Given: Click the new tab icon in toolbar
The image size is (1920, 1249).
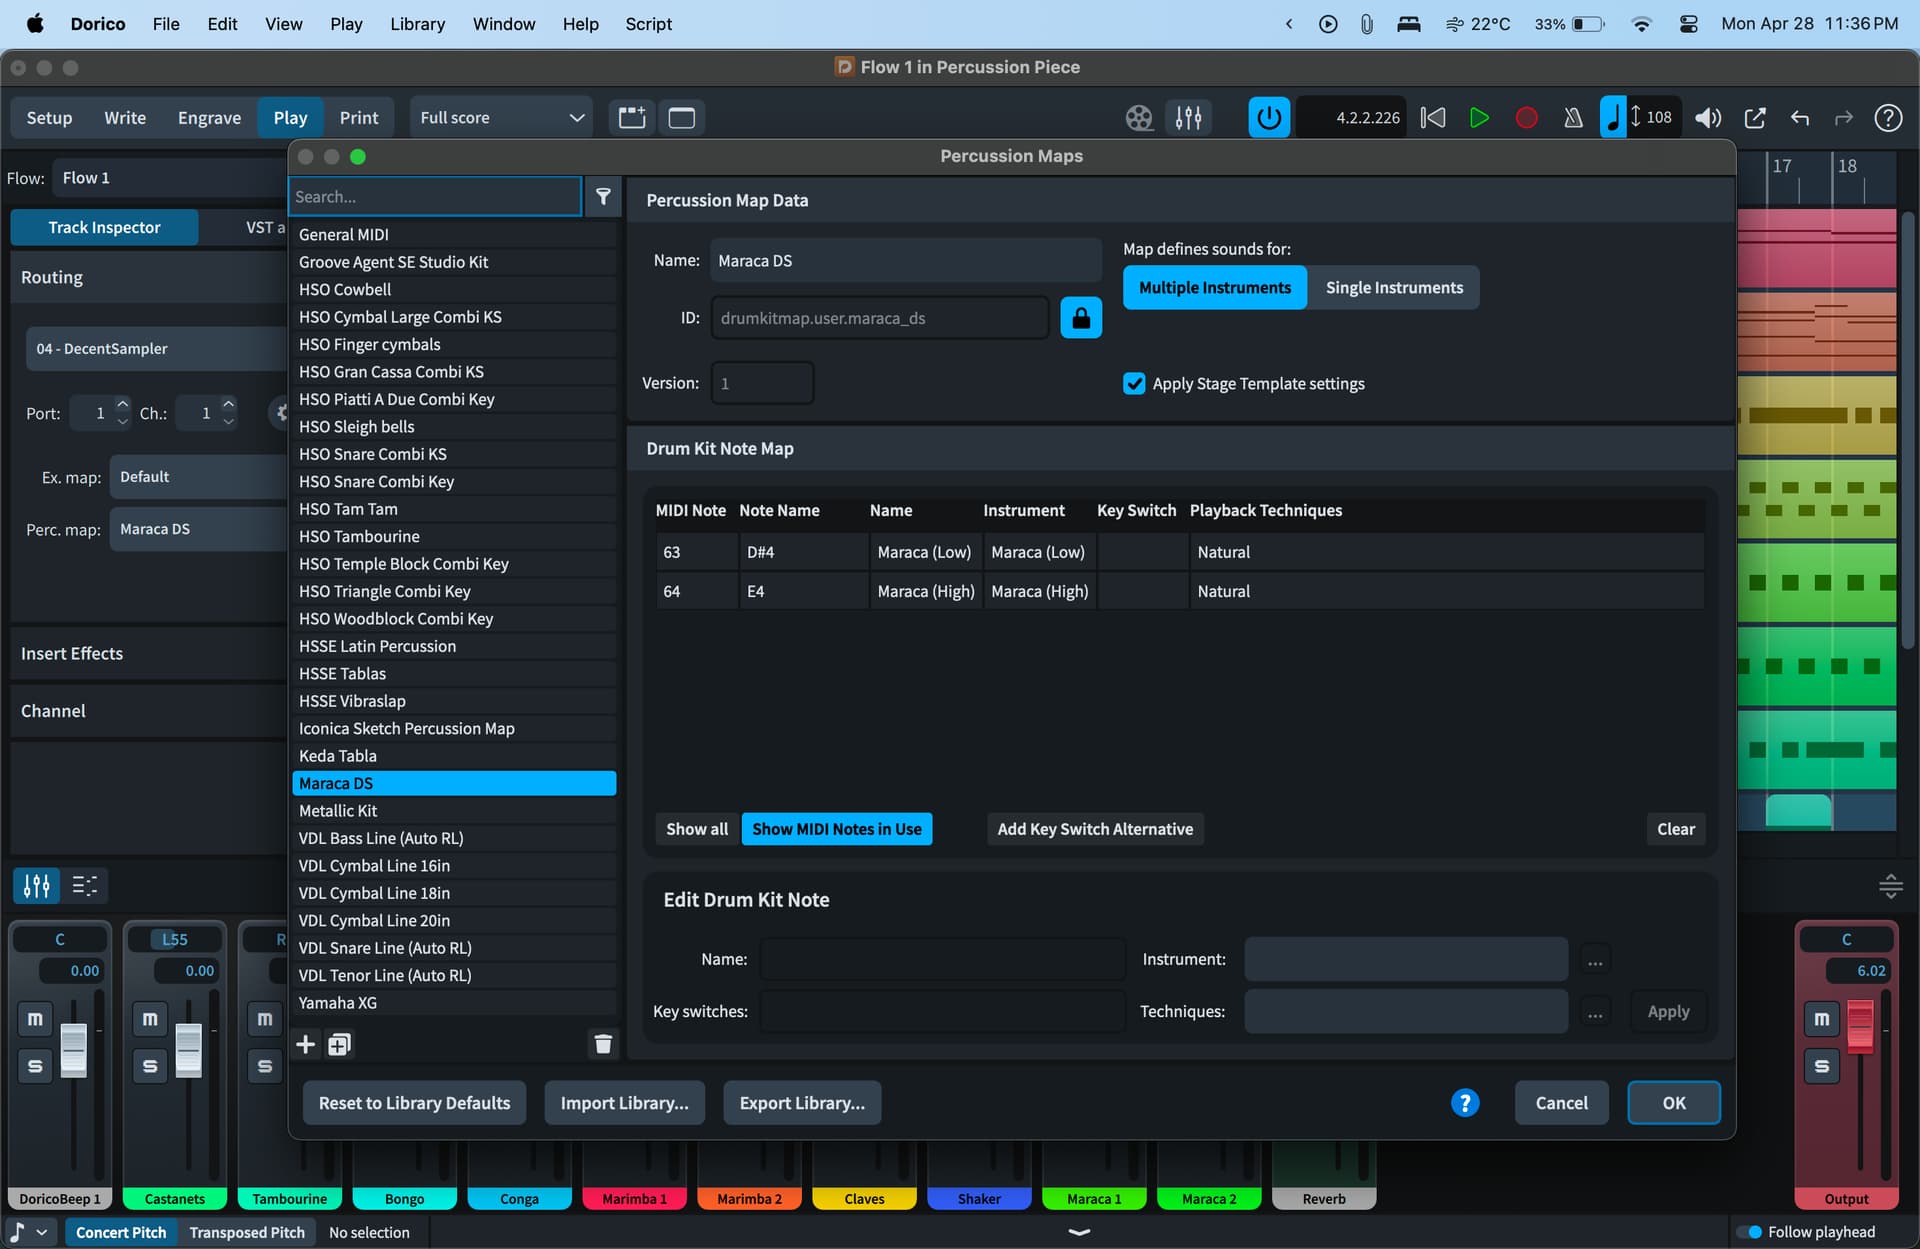Looking at the screenshot, I should tap(632, 118).
